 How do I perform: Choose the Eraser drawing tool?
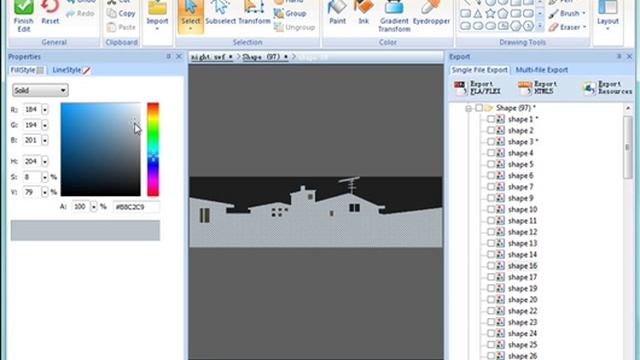(x=567, y=27)
